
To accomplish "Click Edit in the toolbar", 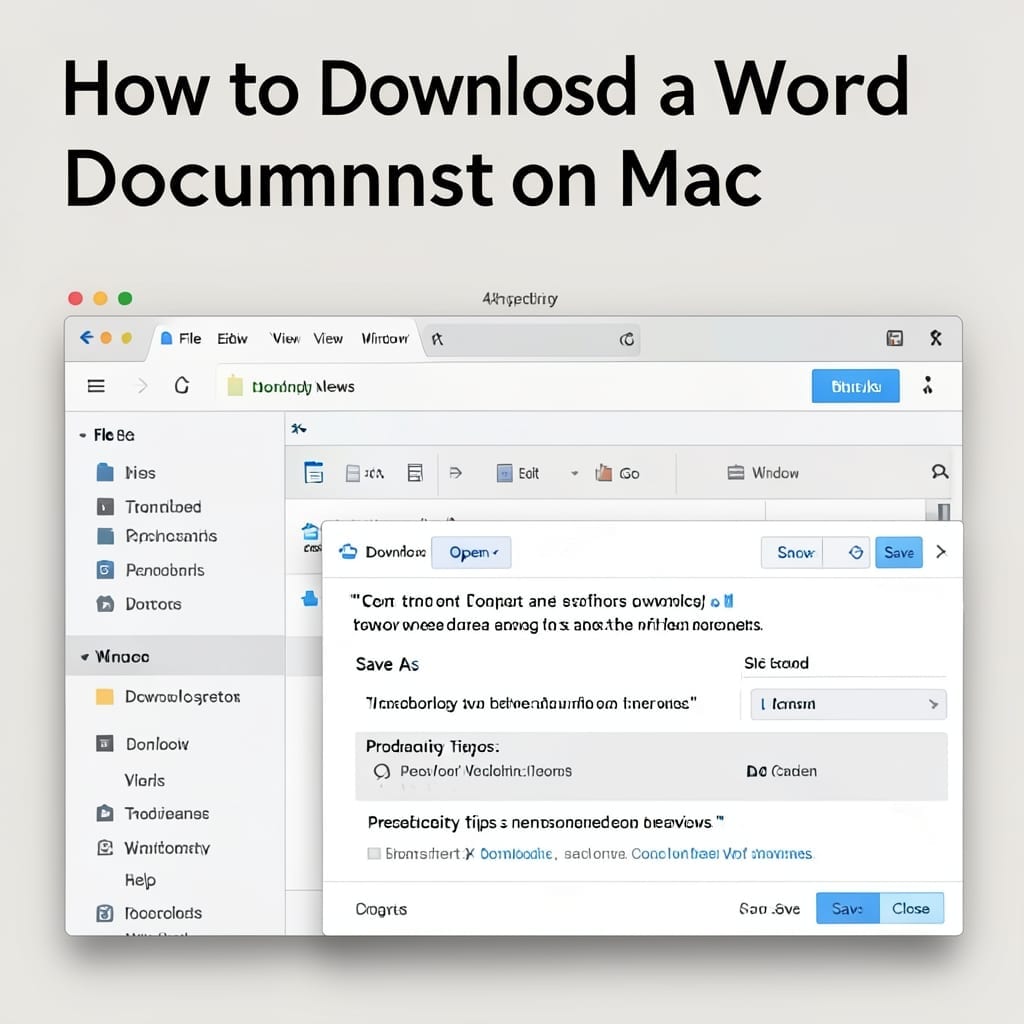I will [x=519, y=473].
